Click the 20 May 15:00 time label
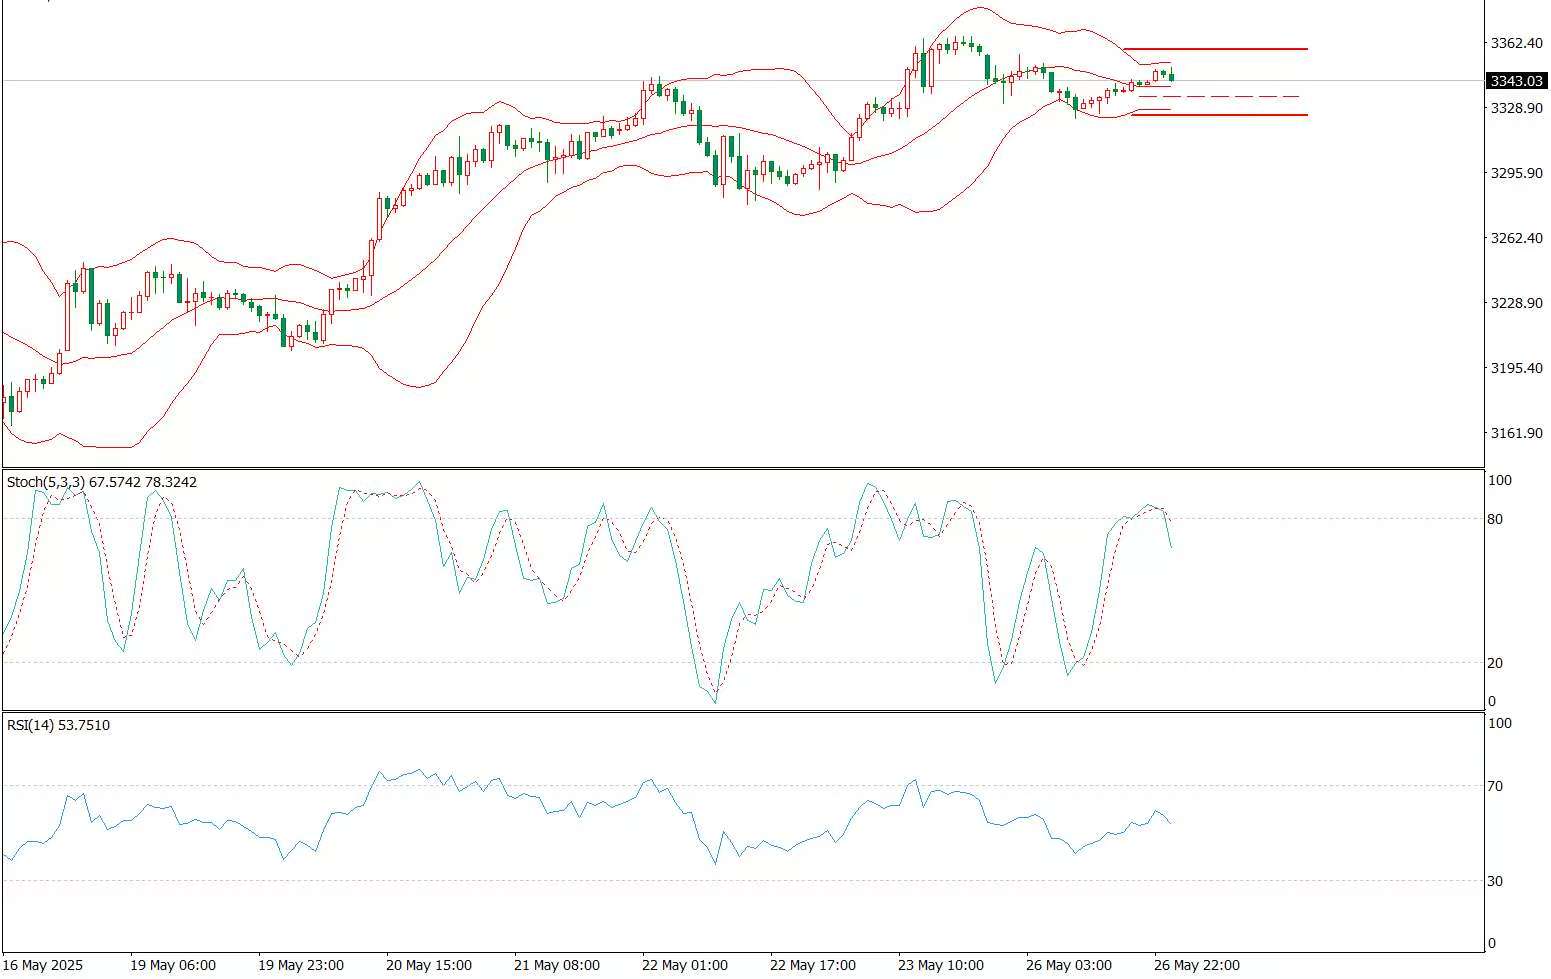Image resolution: width=1551 pixels, height=979 pixels. pos(429,965)
